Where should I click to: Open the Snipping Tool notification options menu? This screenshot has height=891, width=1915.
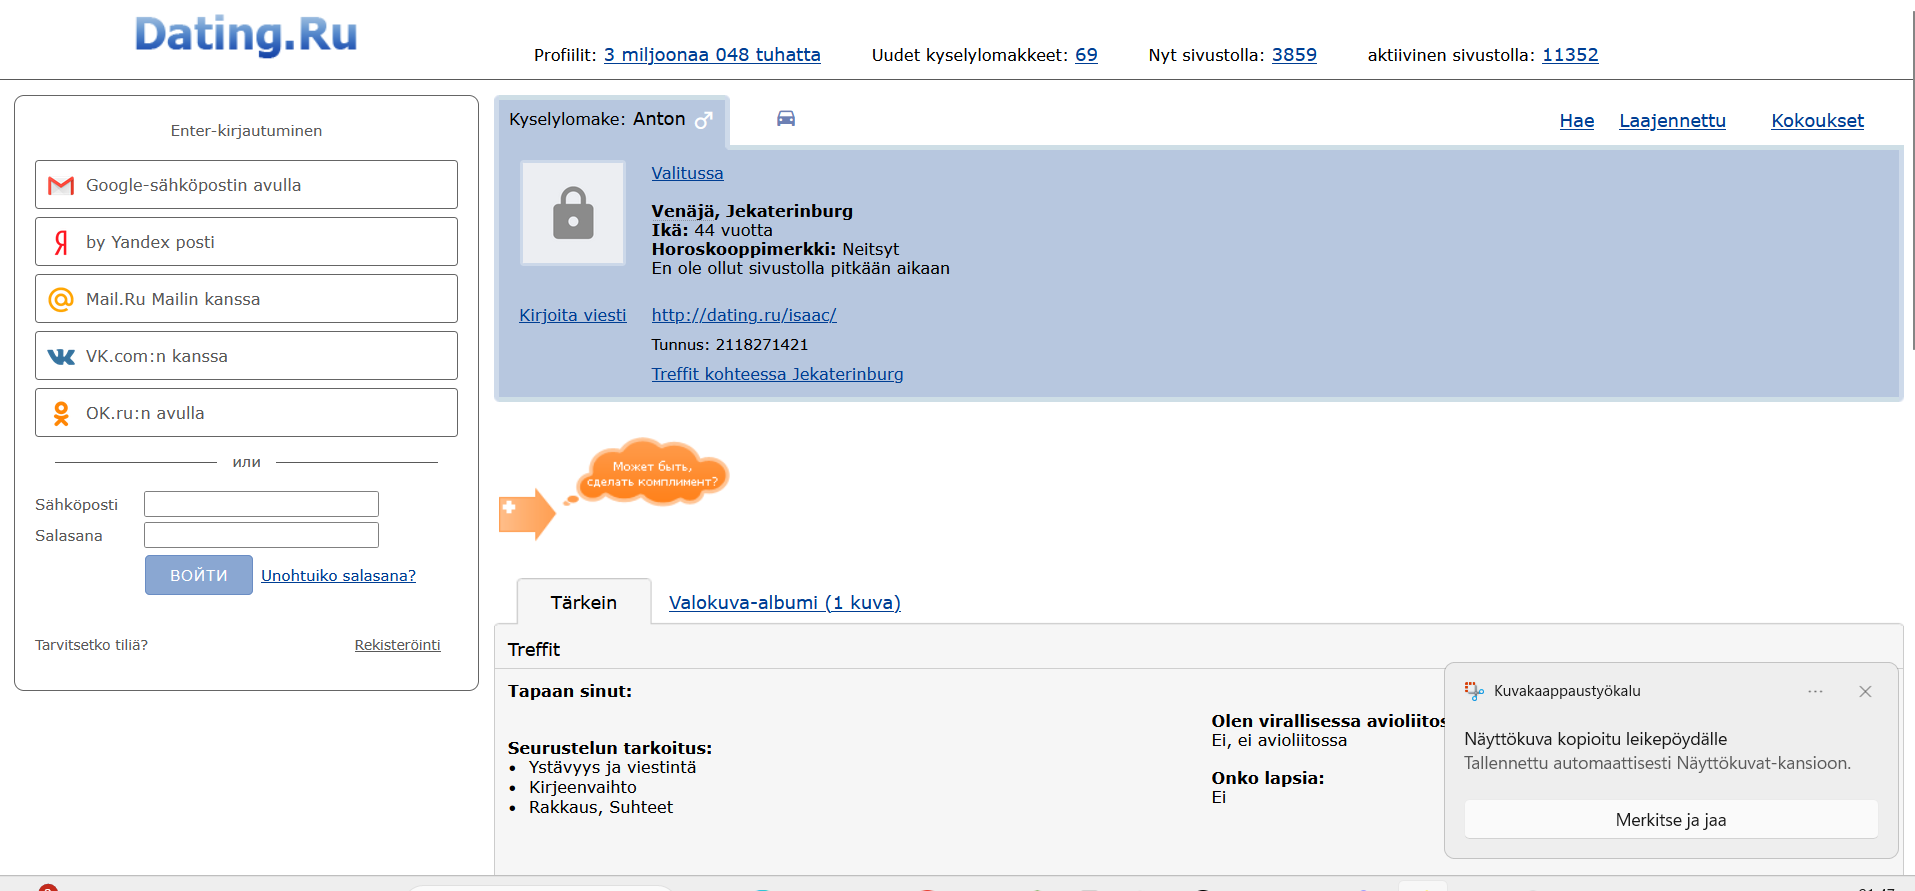point(1815,691)
